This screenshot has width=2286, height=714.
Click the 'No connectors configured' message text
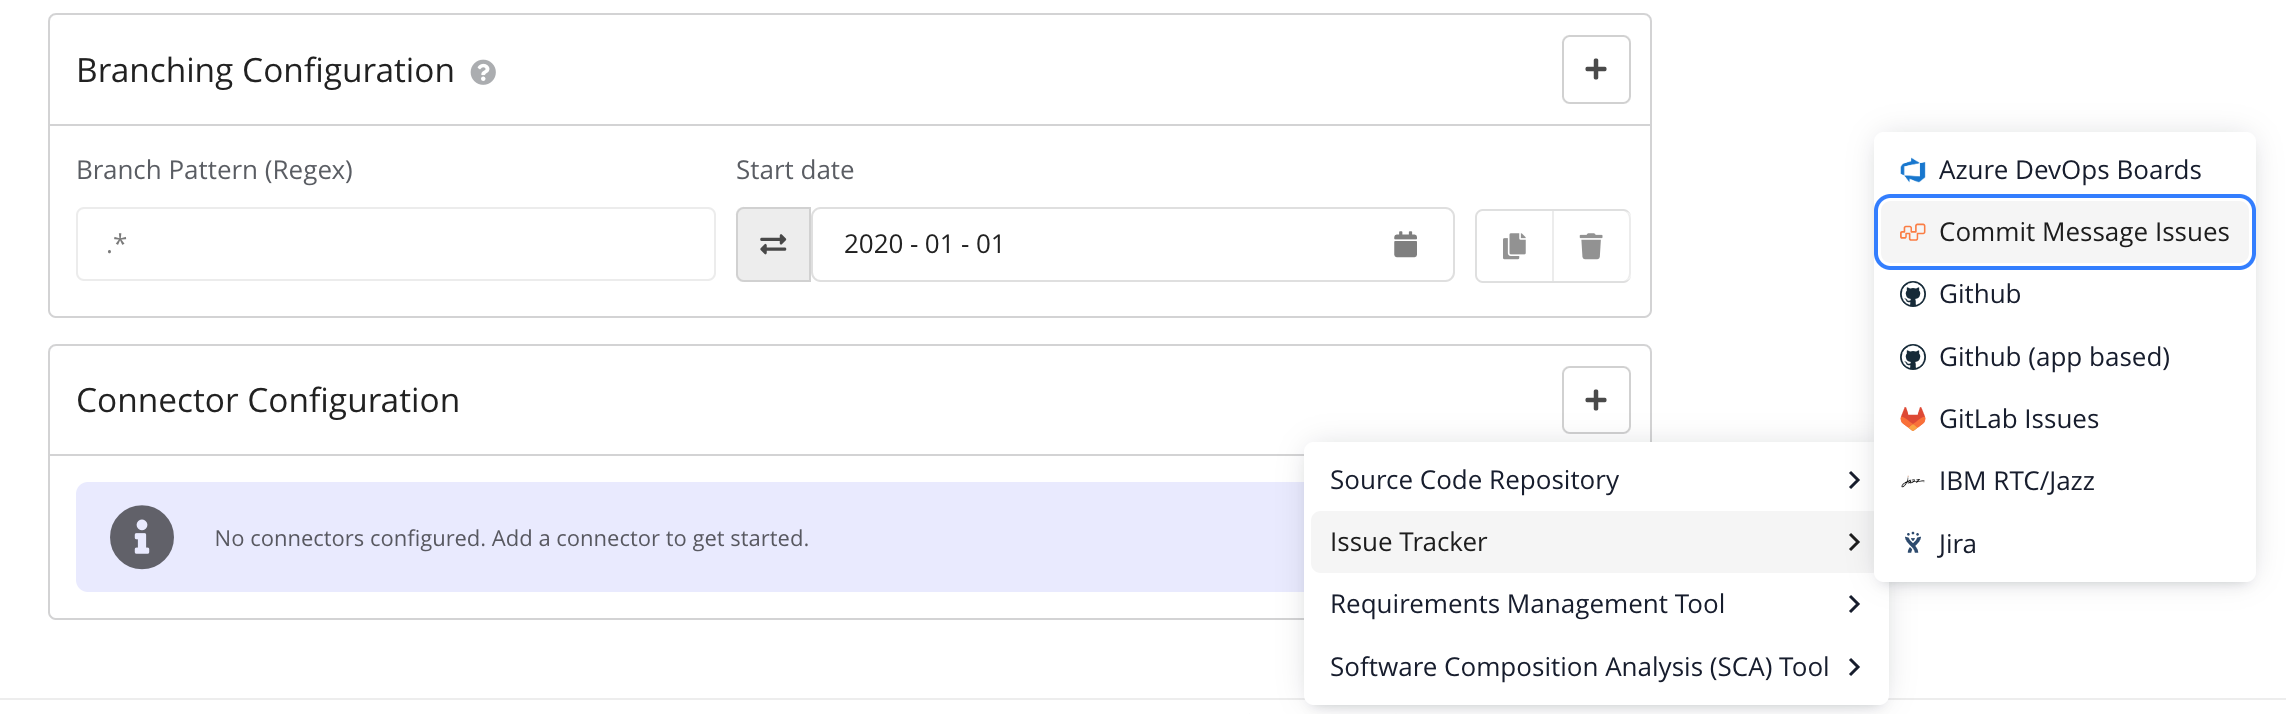tap(512, 538)
